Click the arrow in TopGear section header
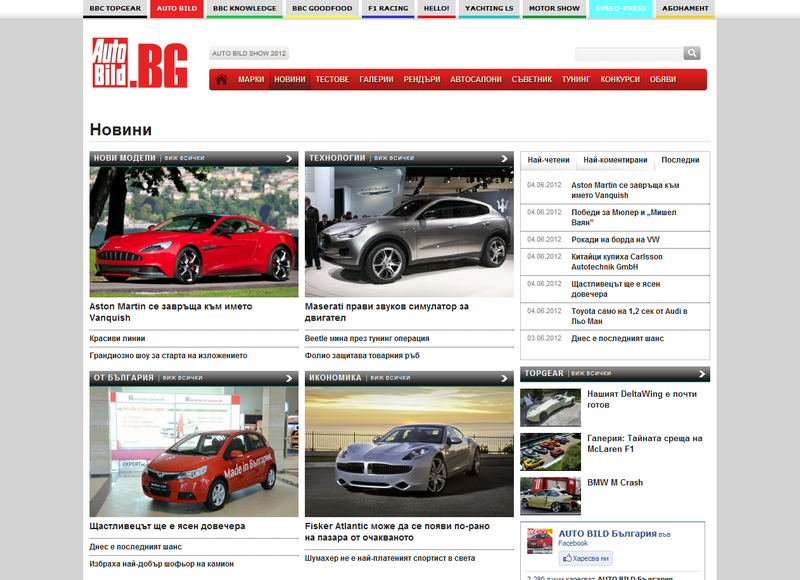Screen dimensions: 800x580 point(702,374)
